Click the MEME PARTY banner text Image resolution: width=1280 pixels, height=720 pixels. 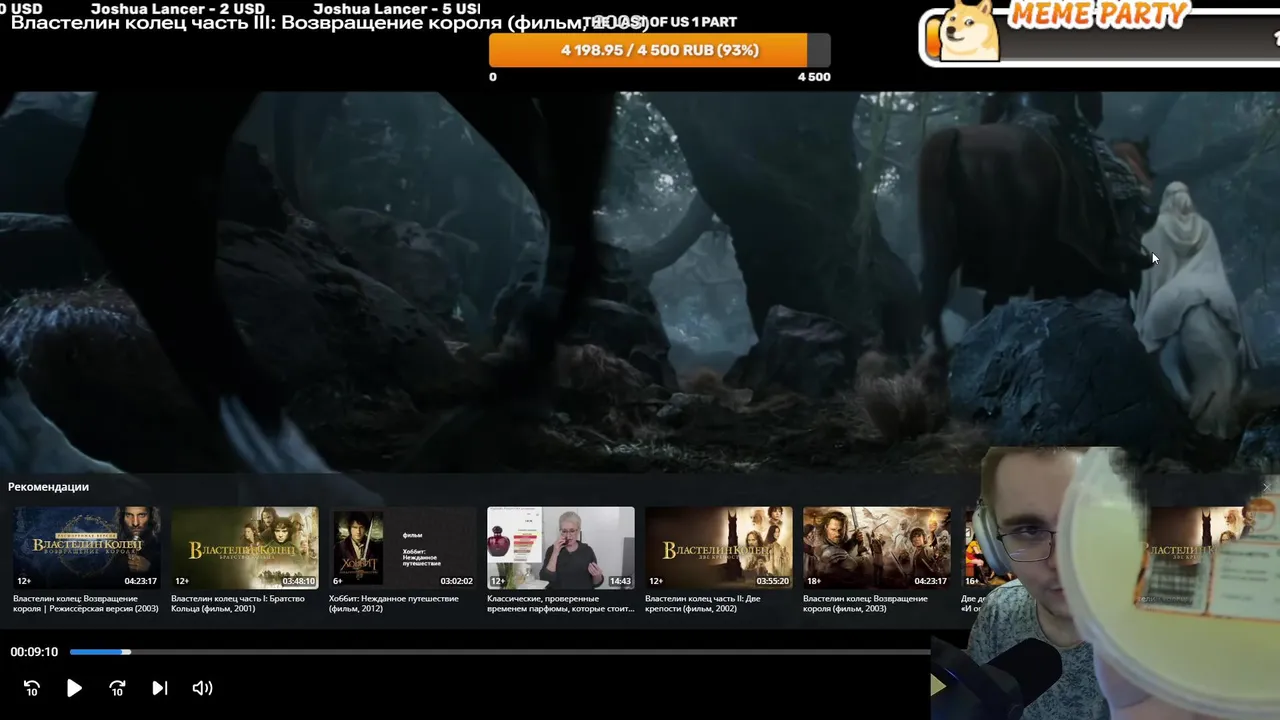(1098, 14)
